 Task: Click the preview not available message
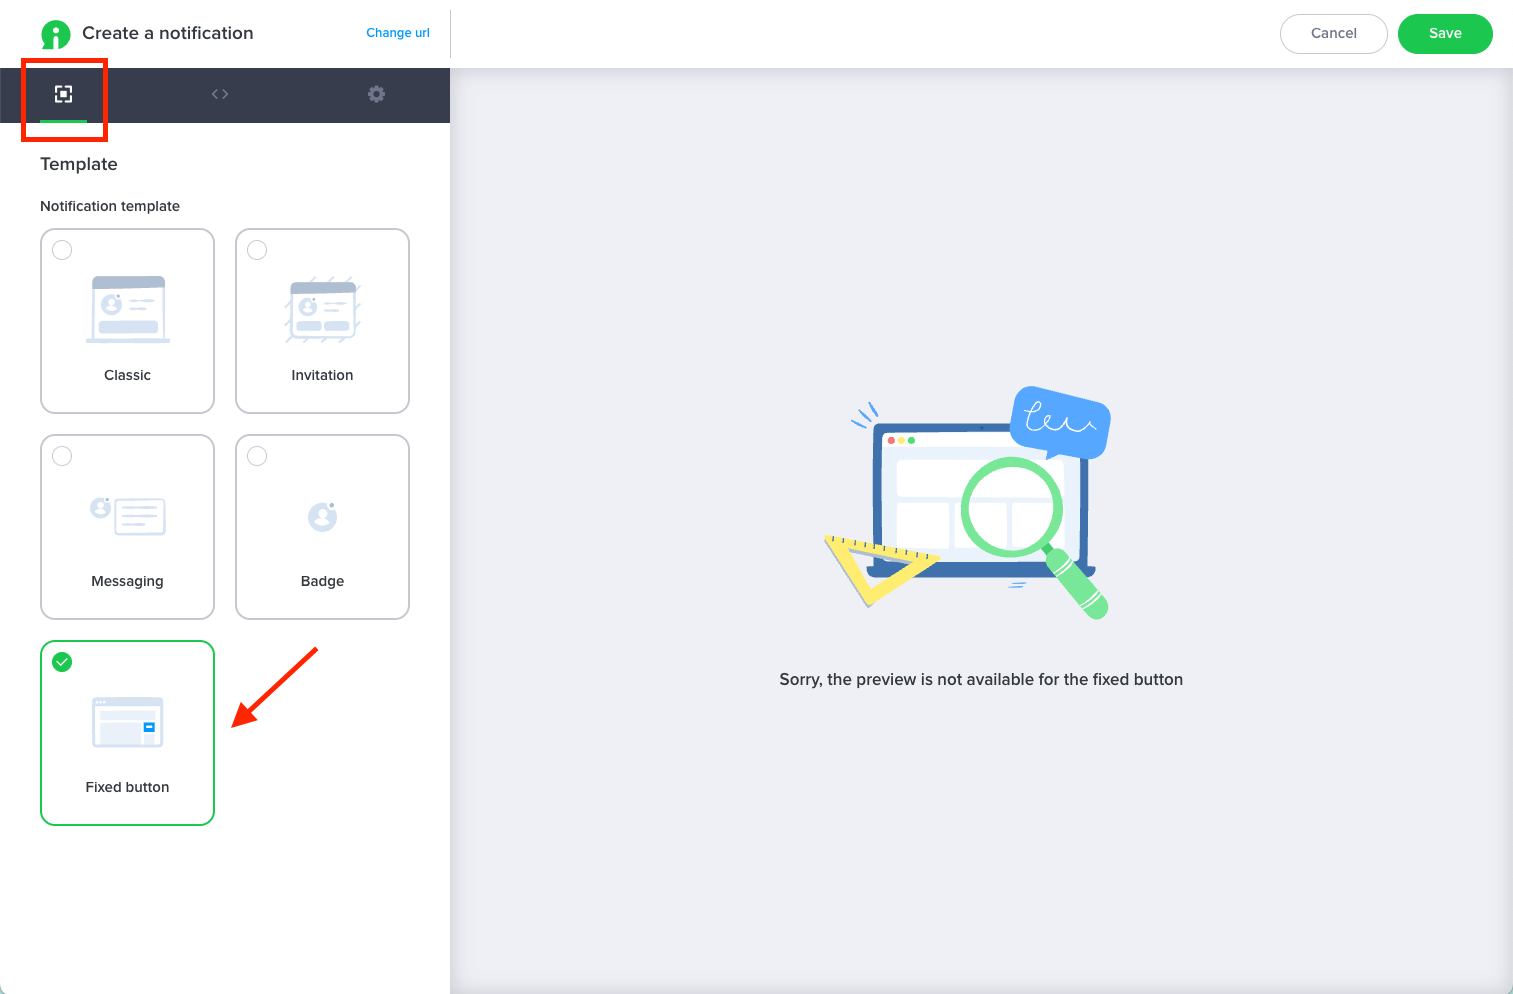[981, 679]
